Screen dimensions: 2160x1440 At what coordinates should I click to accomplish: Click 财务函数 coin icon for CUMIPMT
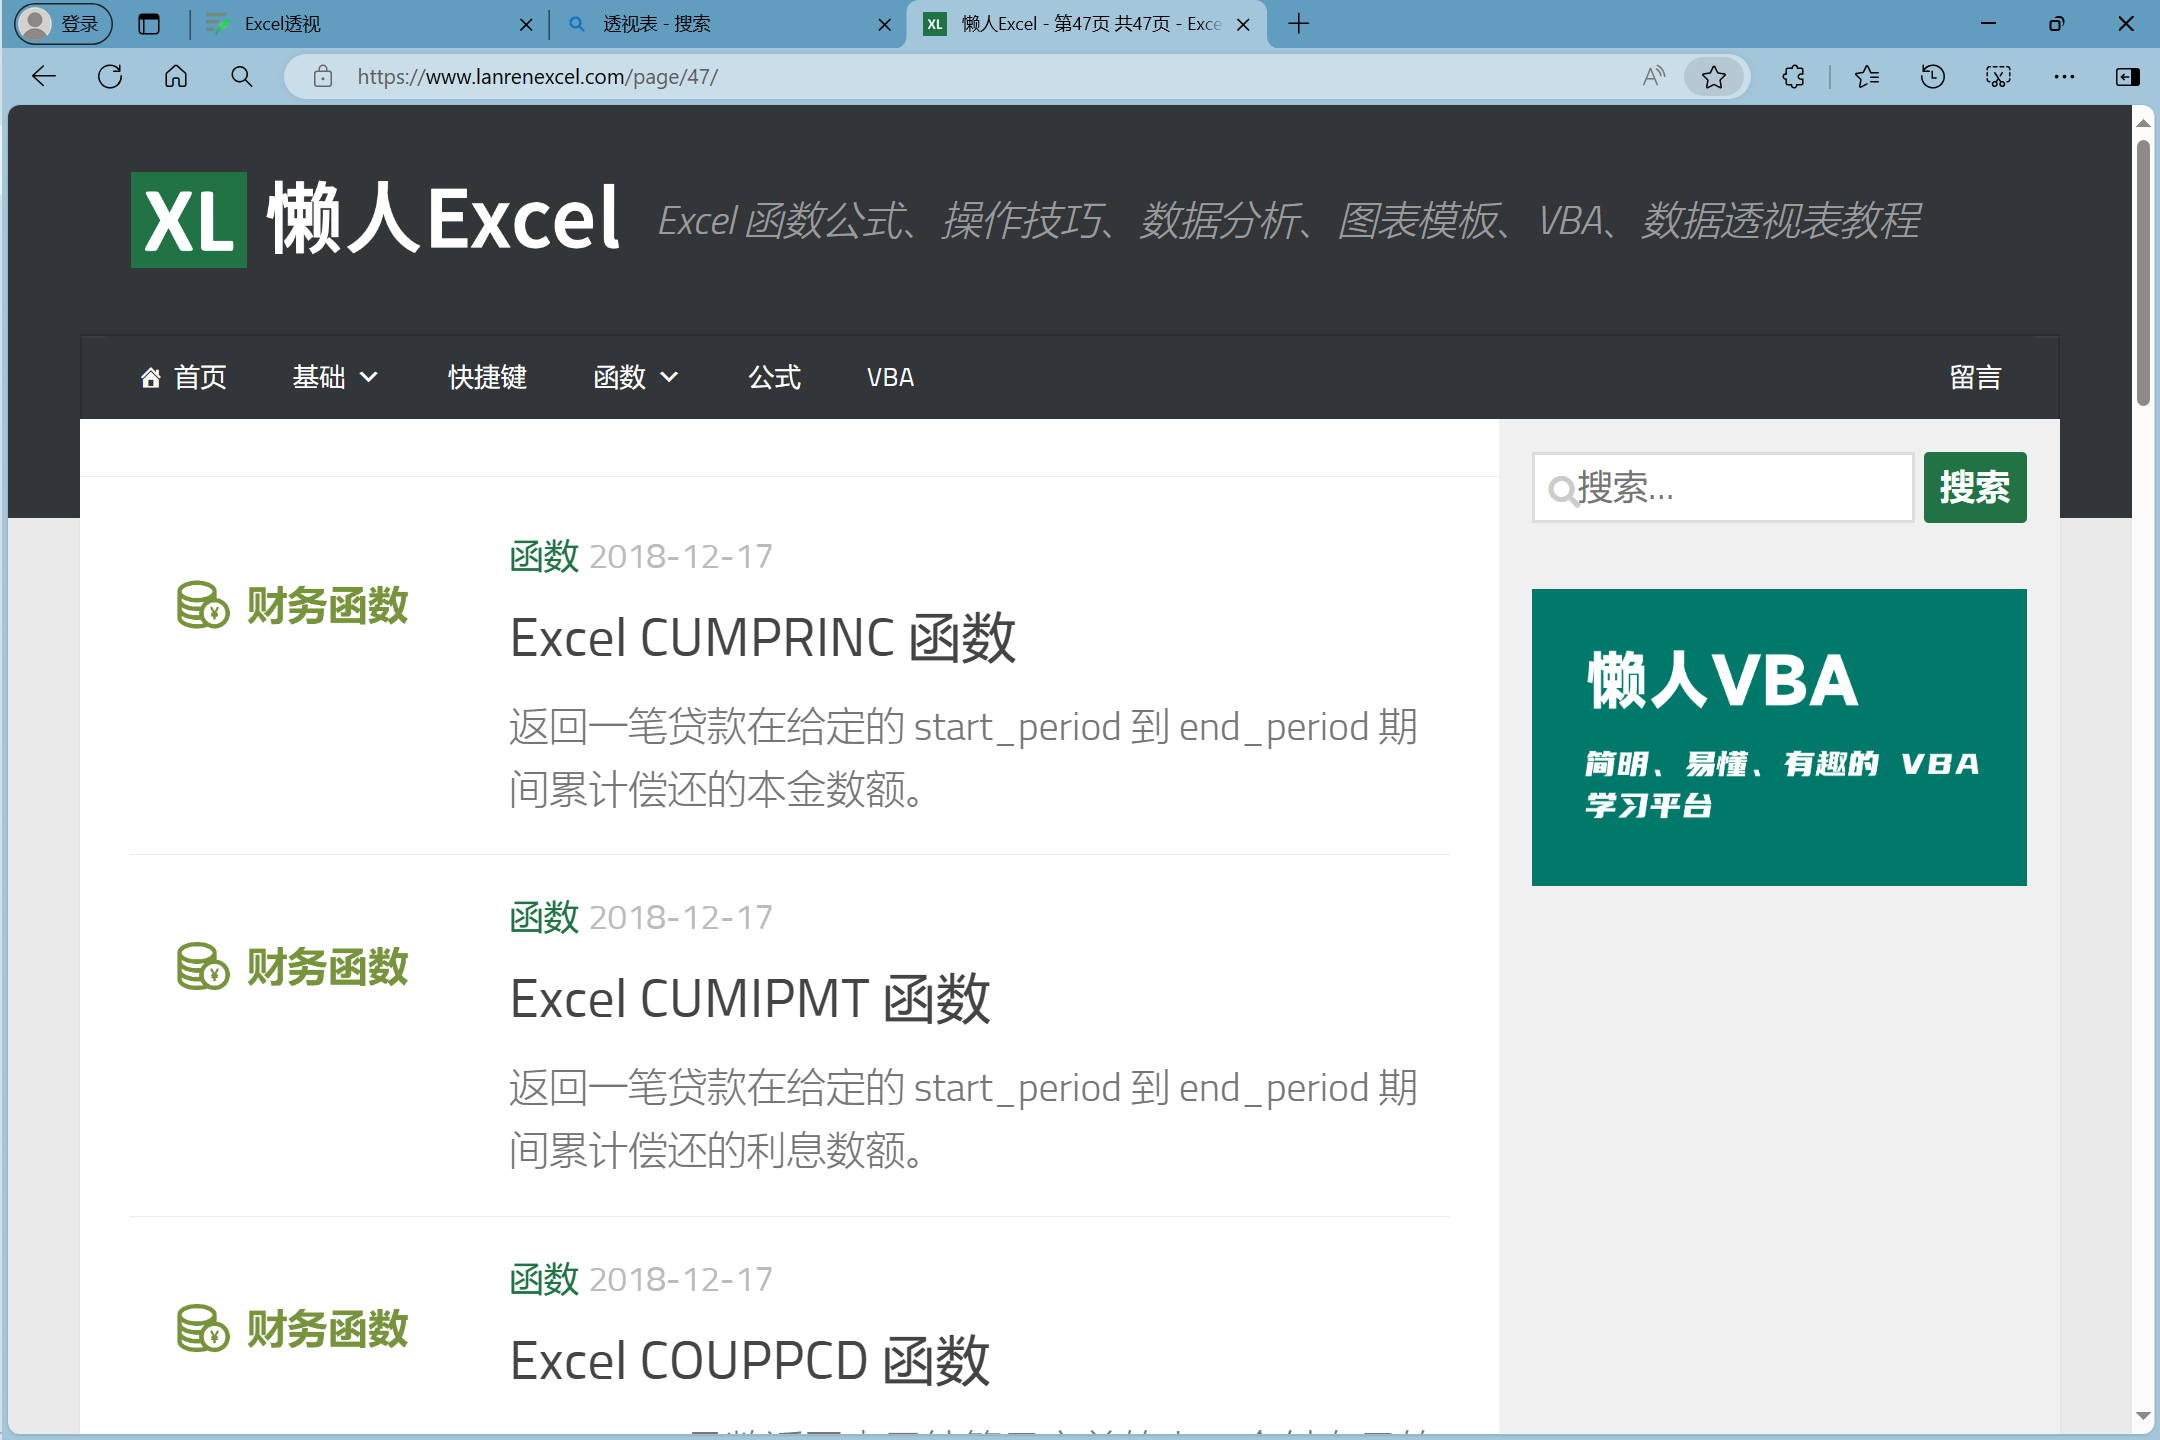(203, 967)
